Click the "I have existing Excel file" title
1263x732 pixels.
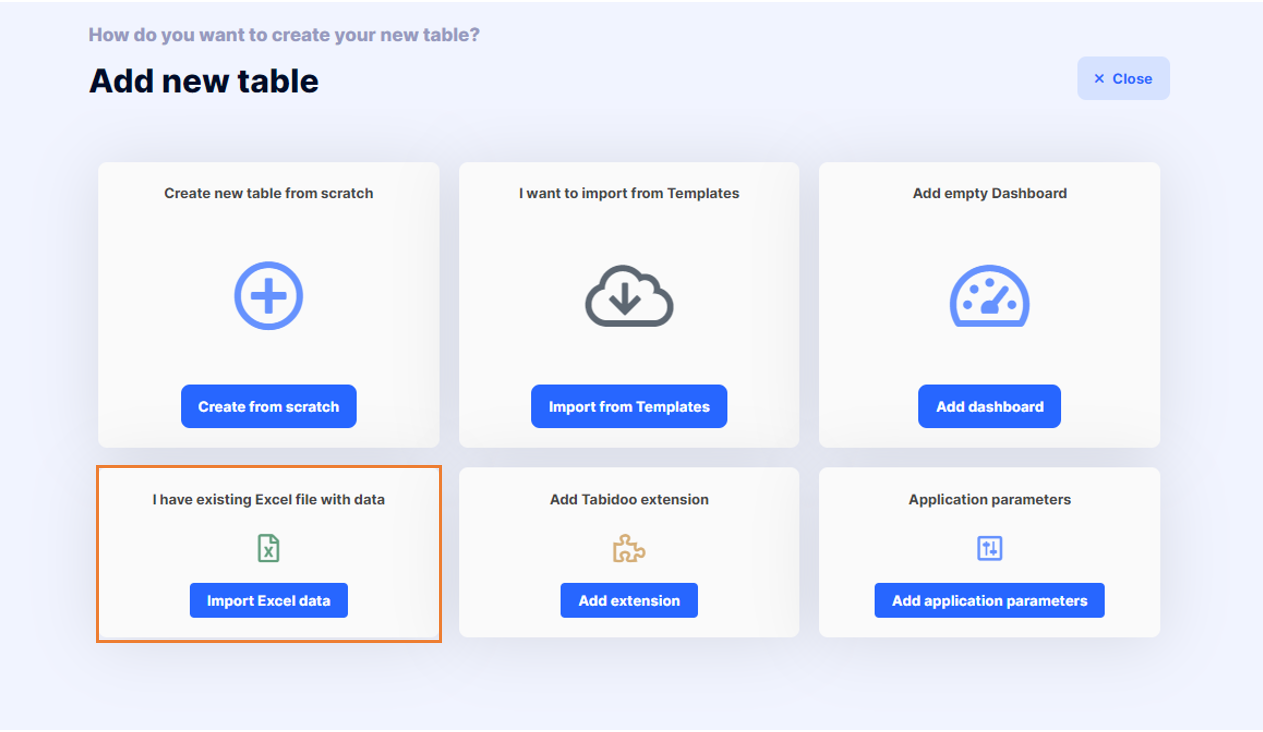tap(268, 499)
